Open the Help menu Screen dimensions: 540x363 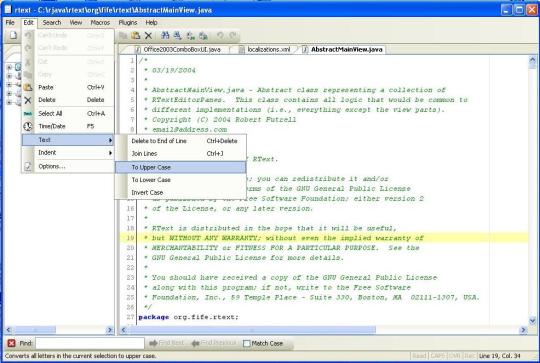click(151, 23)
